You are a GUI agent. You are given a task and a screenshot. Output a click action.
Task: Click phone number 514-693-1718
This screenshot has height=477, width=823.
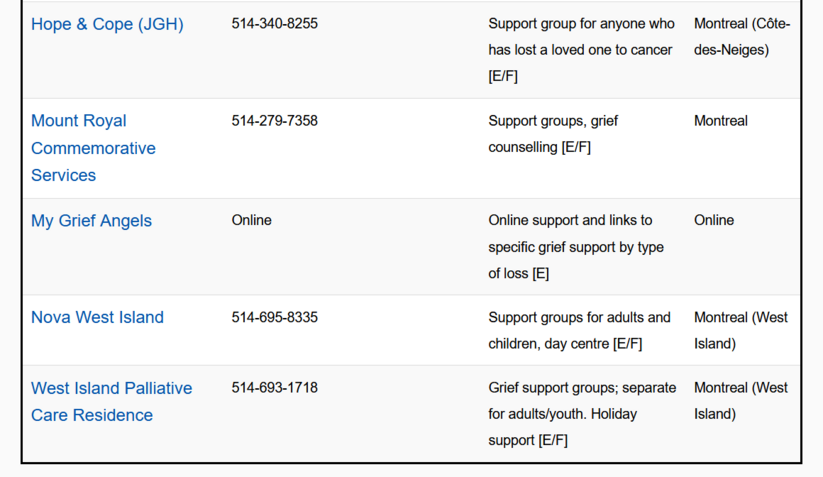tap(275, 388)
